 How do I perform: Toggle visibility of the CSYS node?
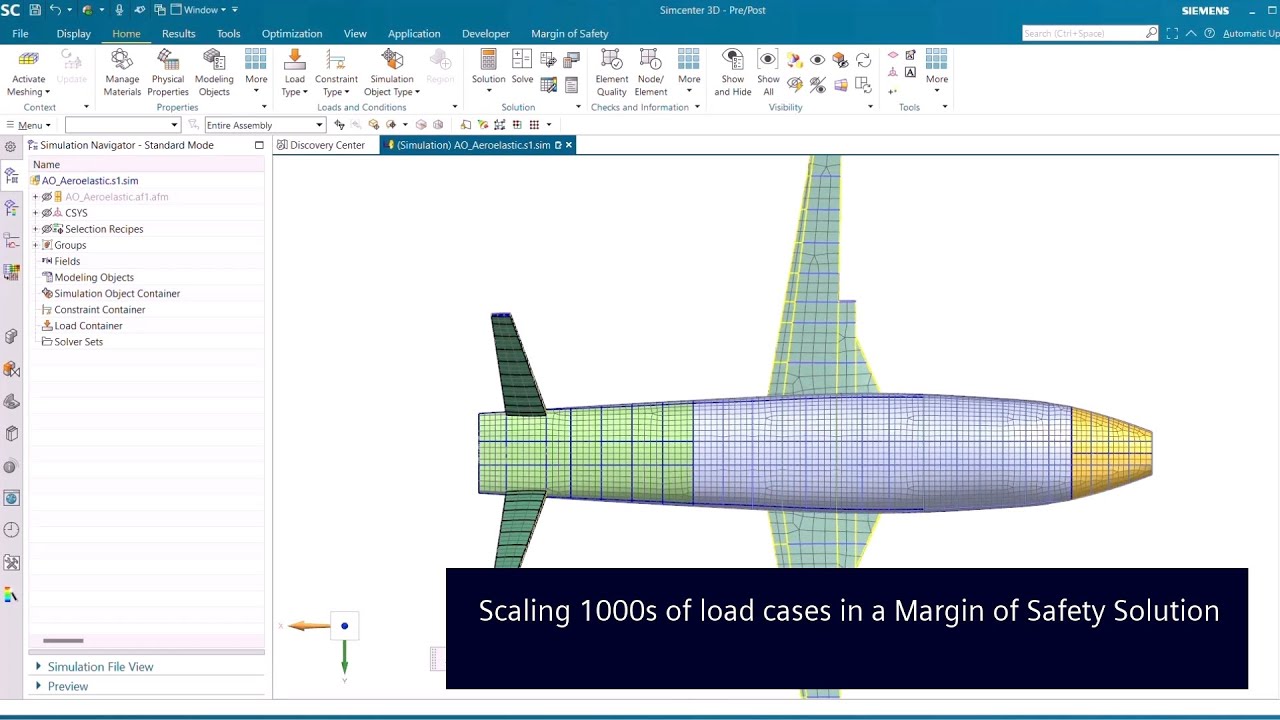(46, 213)
